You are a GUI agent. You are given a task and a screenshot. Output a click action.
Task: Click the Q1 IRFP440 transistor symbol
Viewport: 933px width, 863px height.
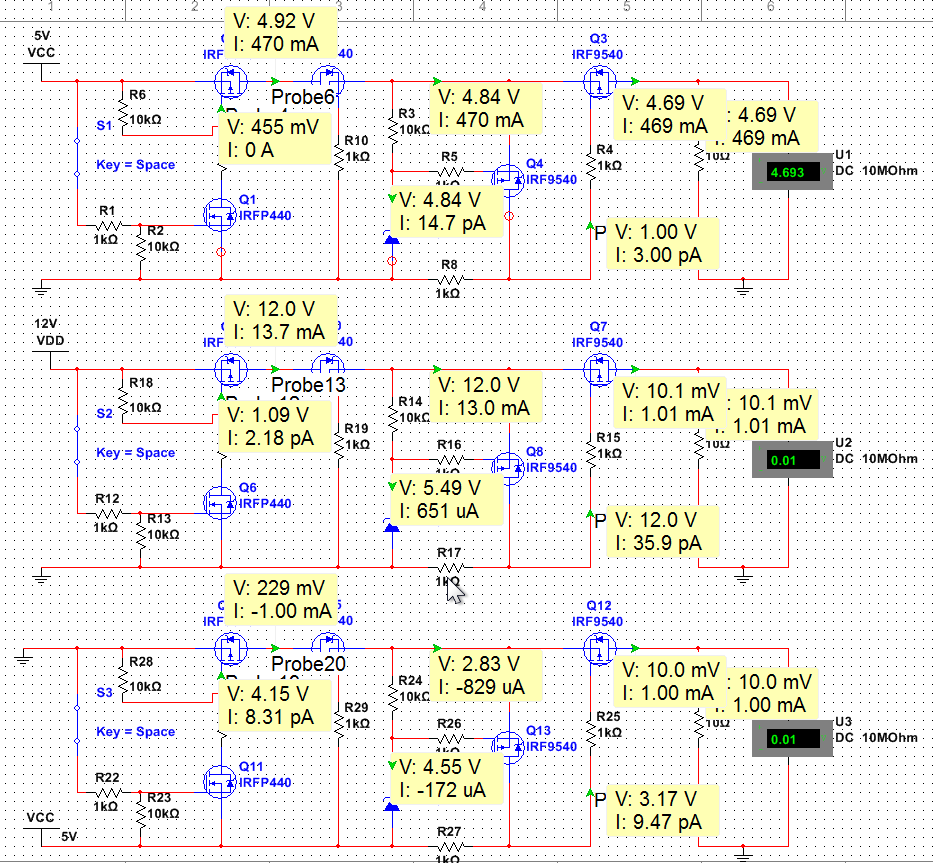220,215
